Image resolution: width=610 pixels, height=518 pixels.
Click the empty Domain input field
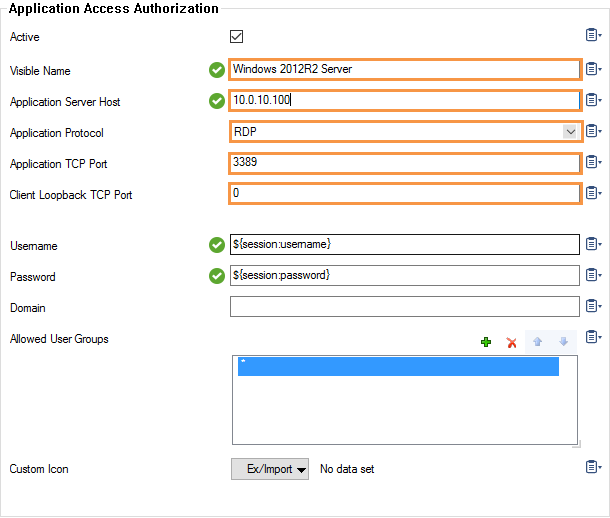(x=405, y=306)
